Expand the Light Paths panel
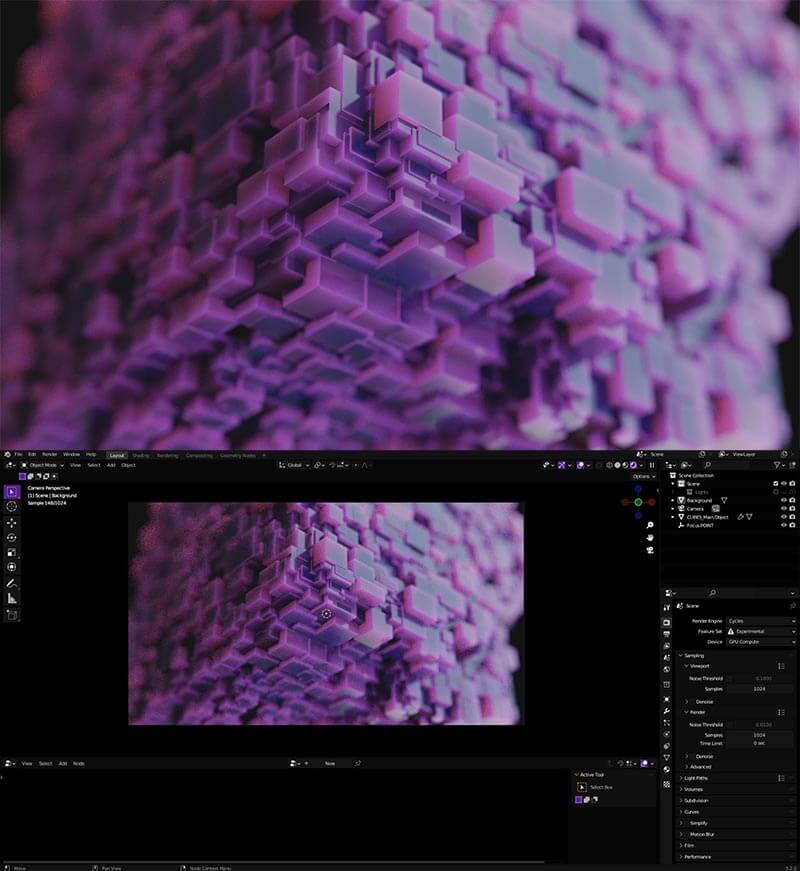The image size is (800, 871). pyautogui.click(x=701, y=778)
